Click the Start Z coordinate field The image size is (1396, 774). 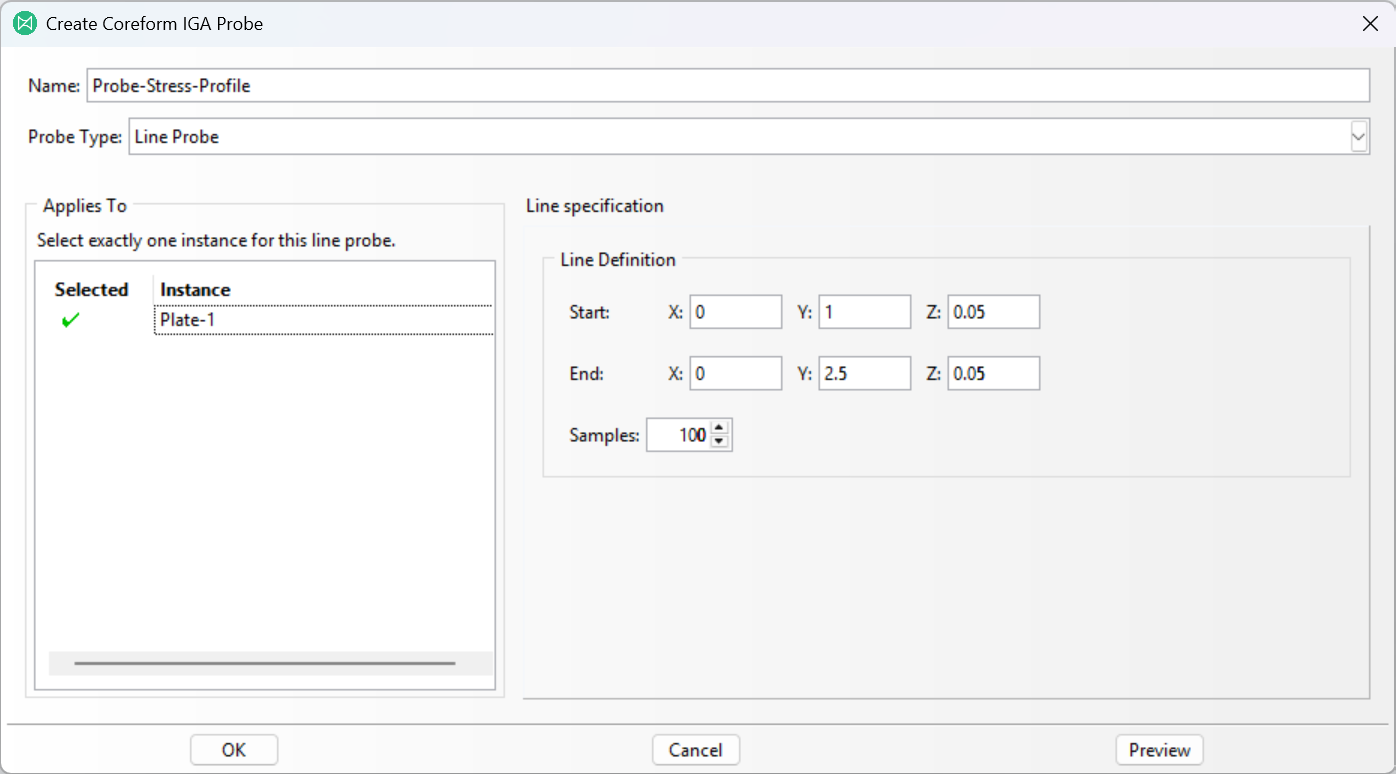pyautogui.click(x=994, y=312)
